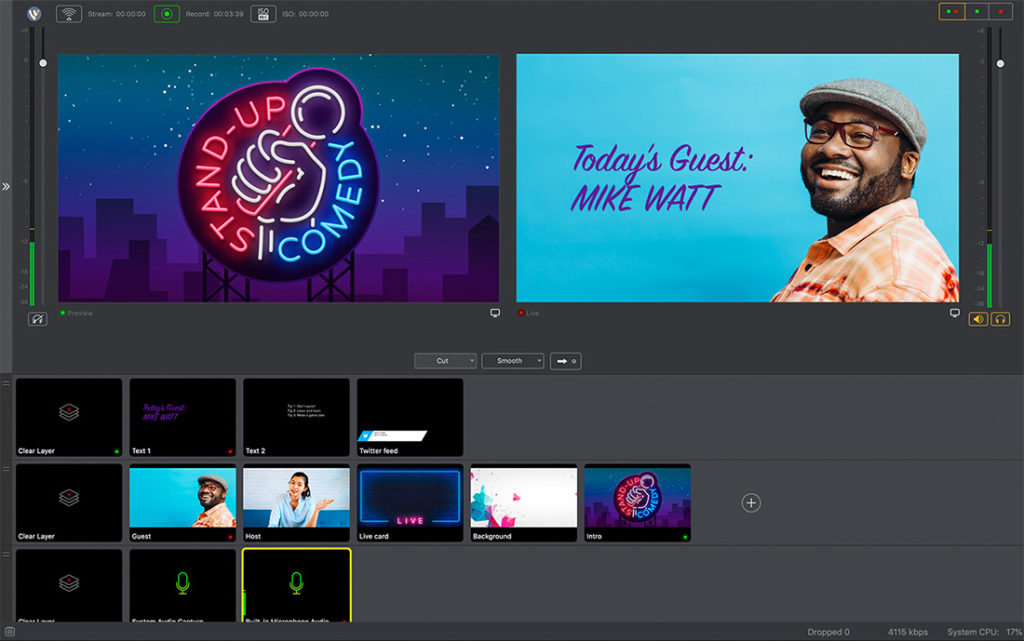Click the monitor icon under the Preview window
1024x641 pixels.
[x=495, y=312]
